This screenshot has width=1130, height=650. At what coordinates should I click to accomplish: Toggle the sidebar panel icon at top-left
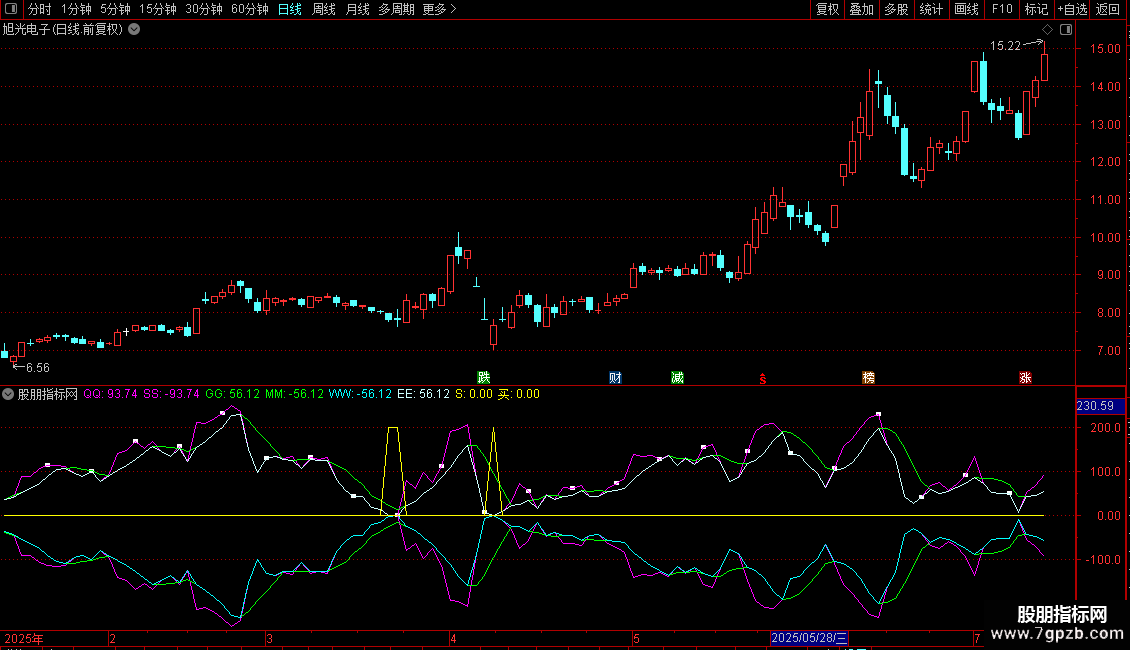[x=10, y=9]
